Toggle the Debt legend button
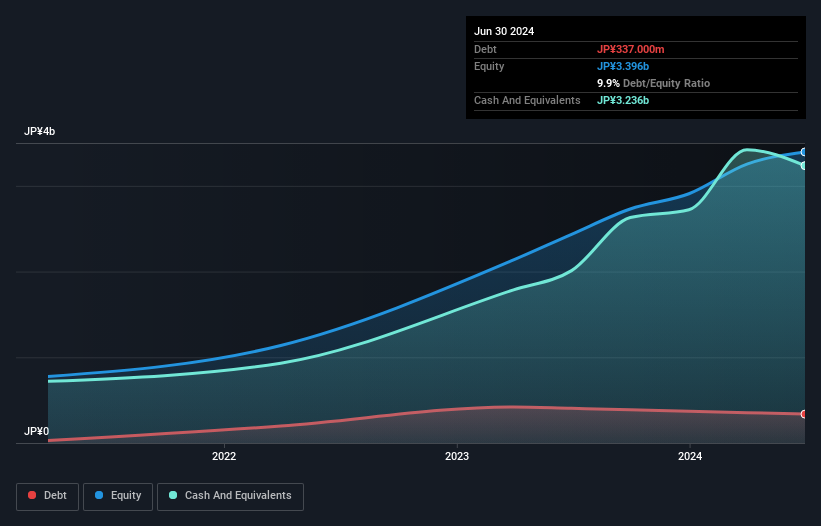The width and height of the screenshot is (821, 526). click(x=47, y=496)
